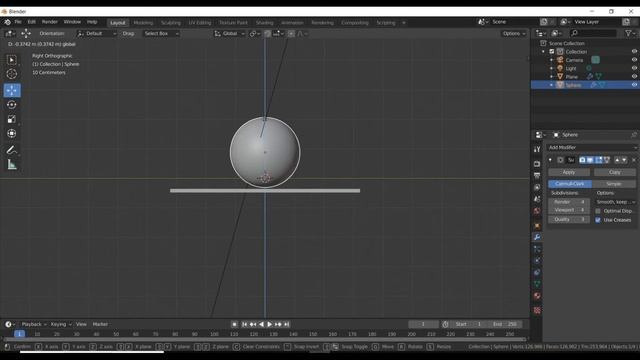Adjust the Render subdivisions value field
This screenshot has height=360, width=640.
click(x=569, y=202)
